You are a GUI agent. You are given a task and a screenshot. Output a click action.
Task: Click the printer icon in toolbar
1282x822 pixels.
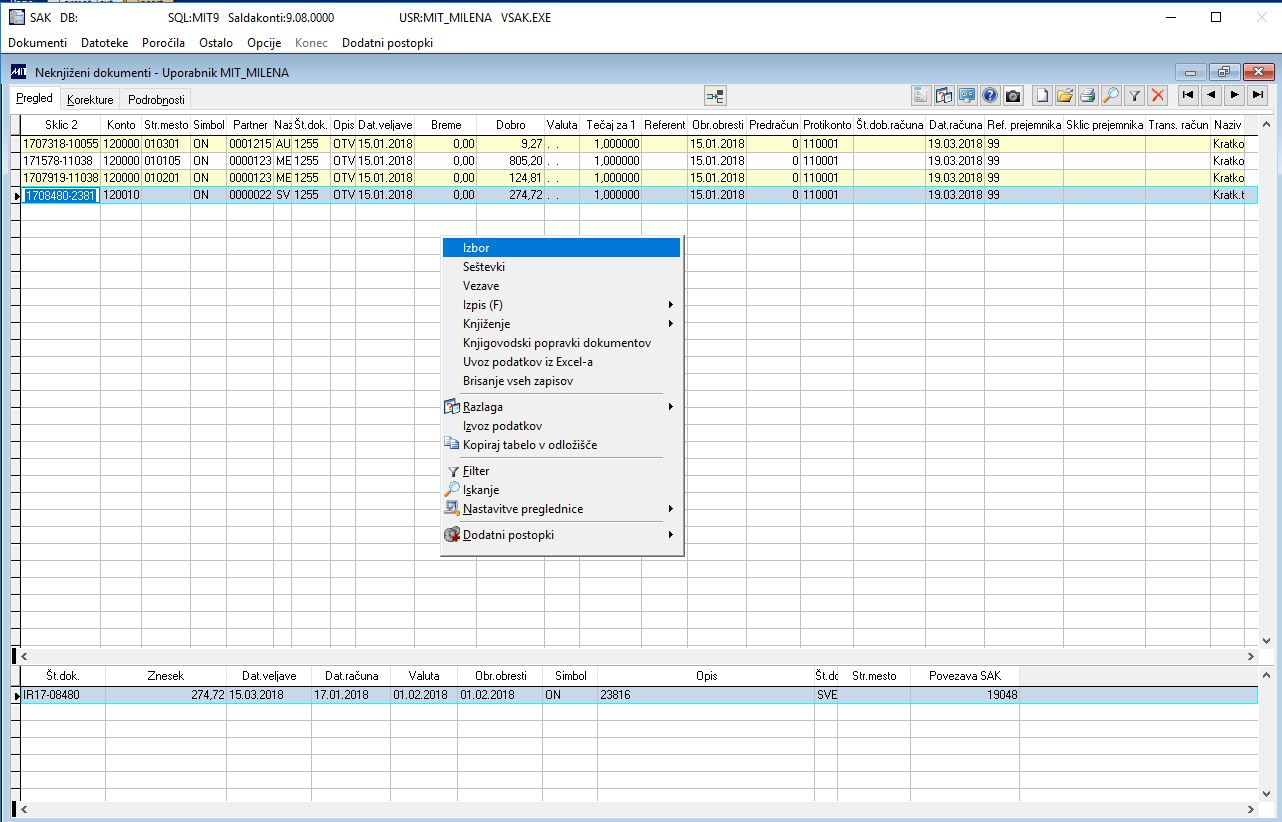click(1088, 96)
